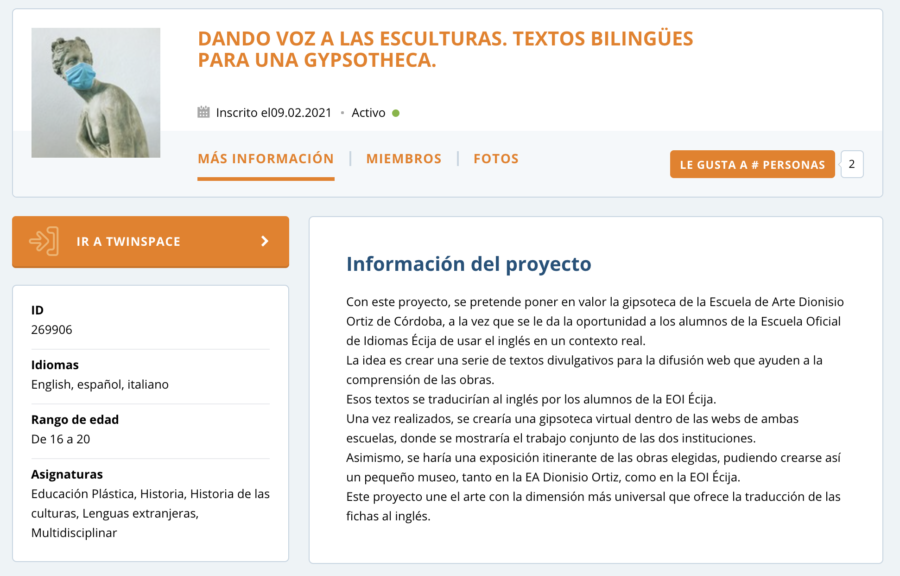Switch to the MIEMBROS tab
900x576 pixels.
pos(404,159)
